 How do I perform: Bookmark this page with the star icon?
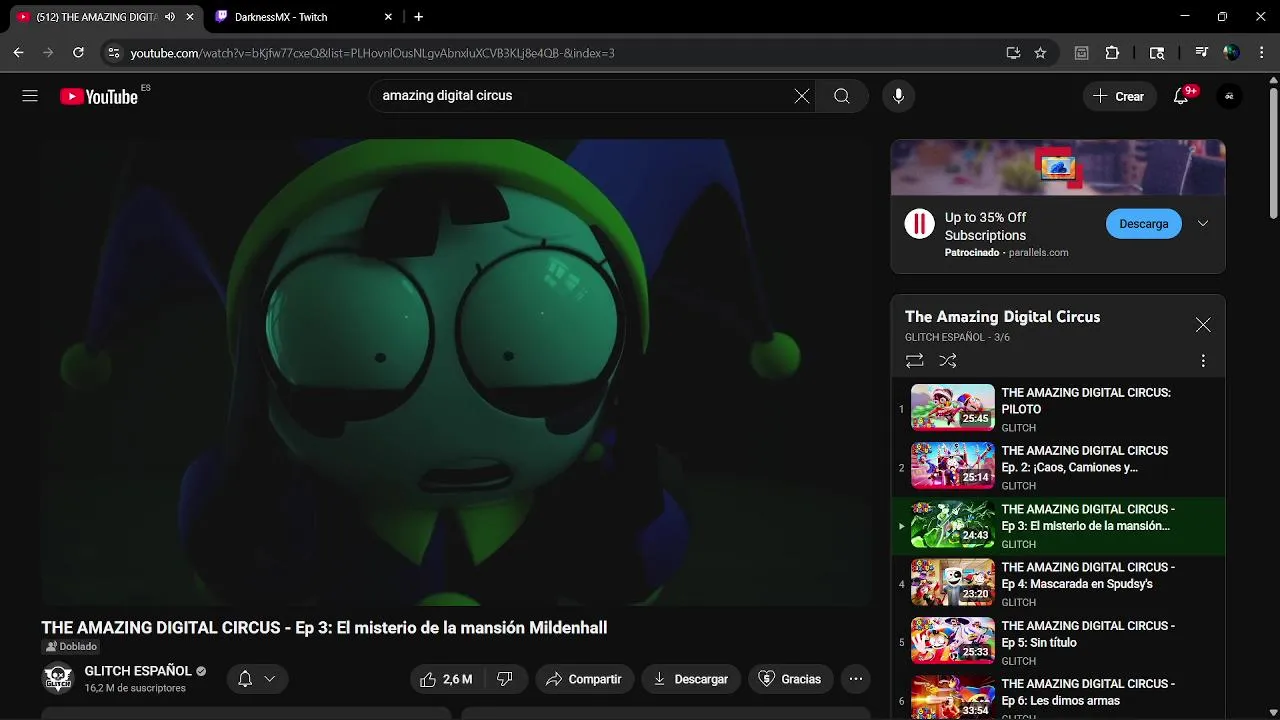coord(1040,53)
